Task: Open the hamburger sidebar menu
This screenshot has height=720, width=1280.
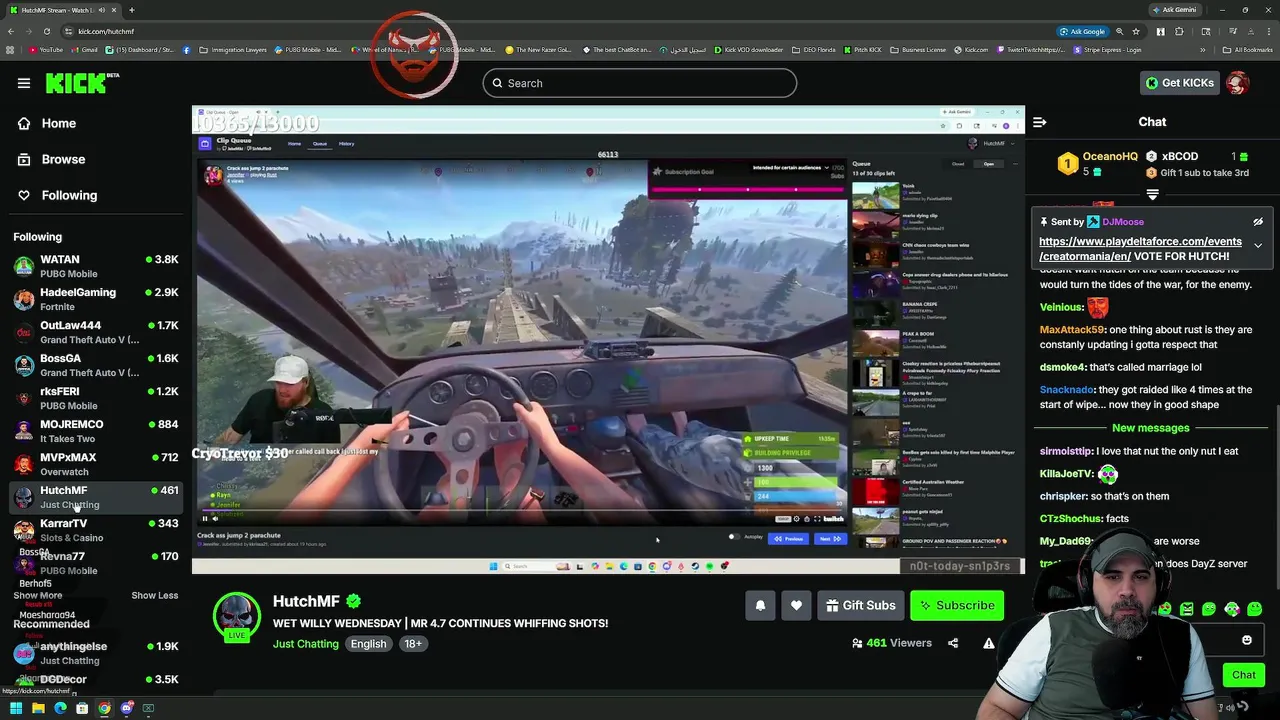Action: pyautogui.click(x=24, y=83)
